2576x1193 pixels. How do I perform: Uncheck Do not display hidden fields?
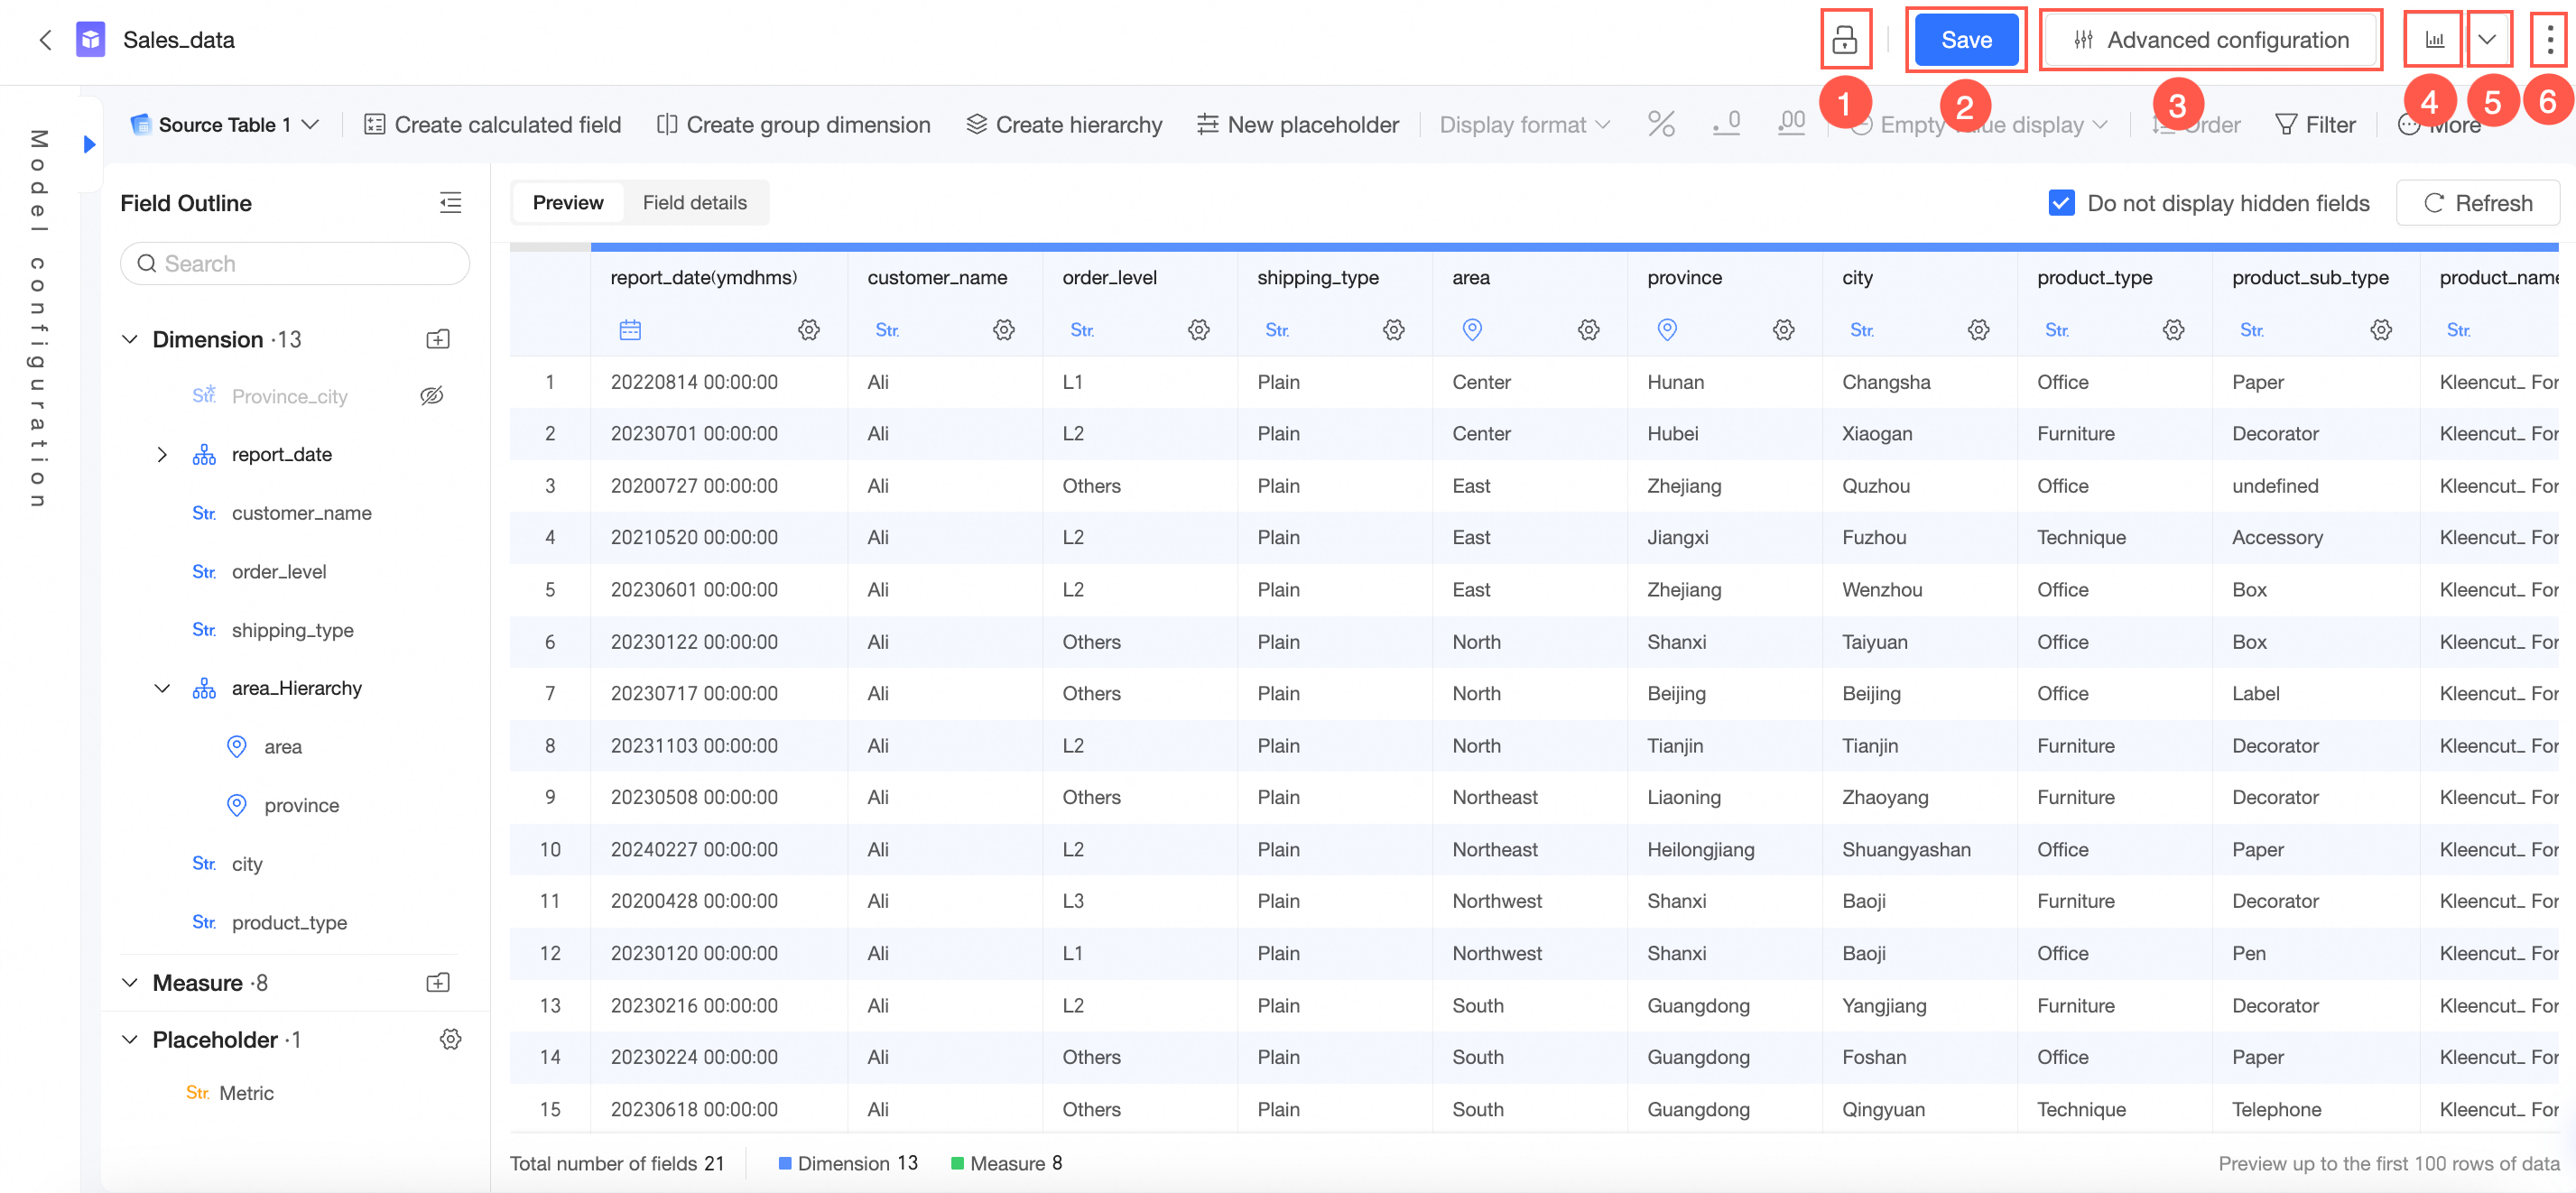pyautogui.click(x=2061, y=203)
